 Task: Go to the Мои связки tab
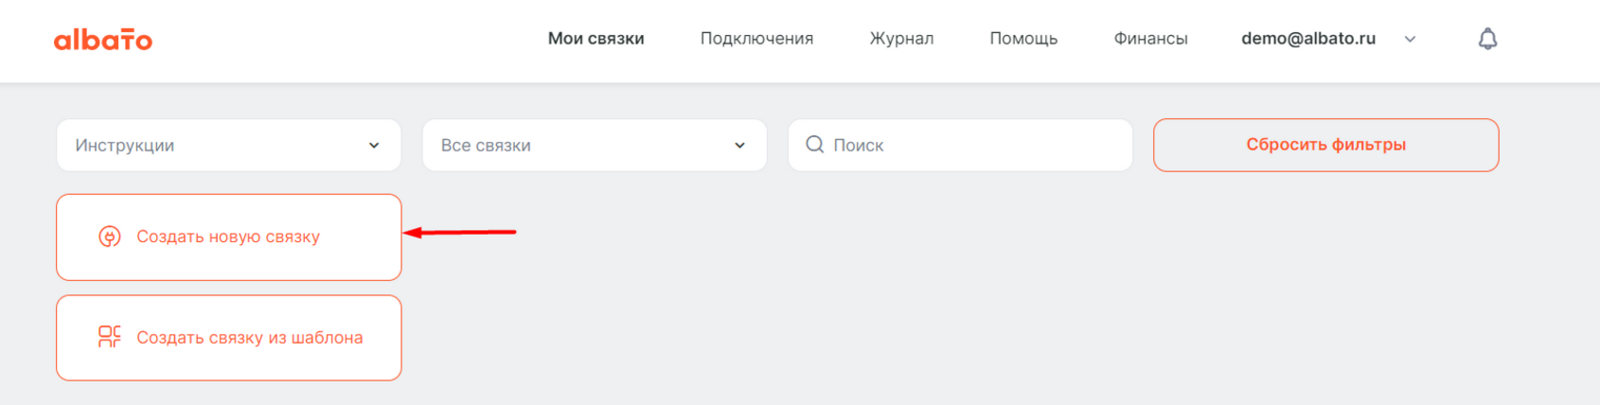tap(596, 39)
